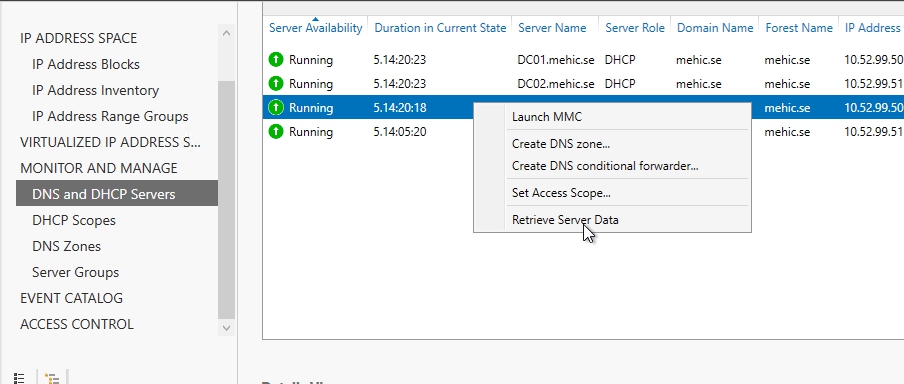Screen dimensions: 904x384
Task: Select VIRTUALIZED IP ADDRESS S... node
Action: pos(110,142)
